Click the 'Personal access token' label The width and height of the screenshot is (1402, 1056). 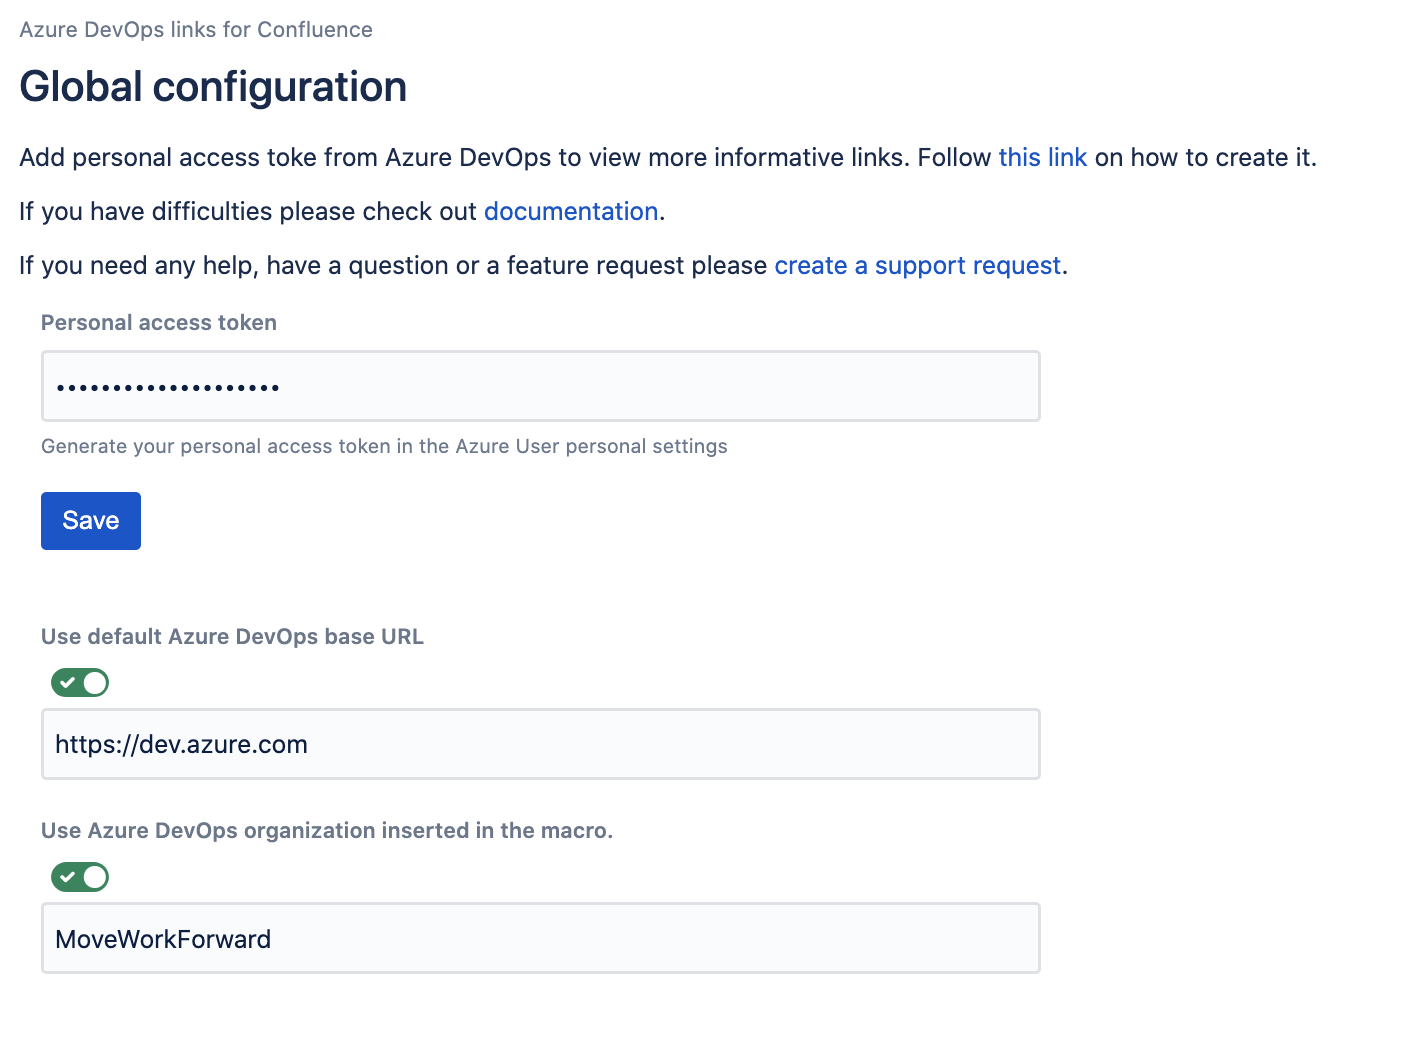click(x=159, y=323)
